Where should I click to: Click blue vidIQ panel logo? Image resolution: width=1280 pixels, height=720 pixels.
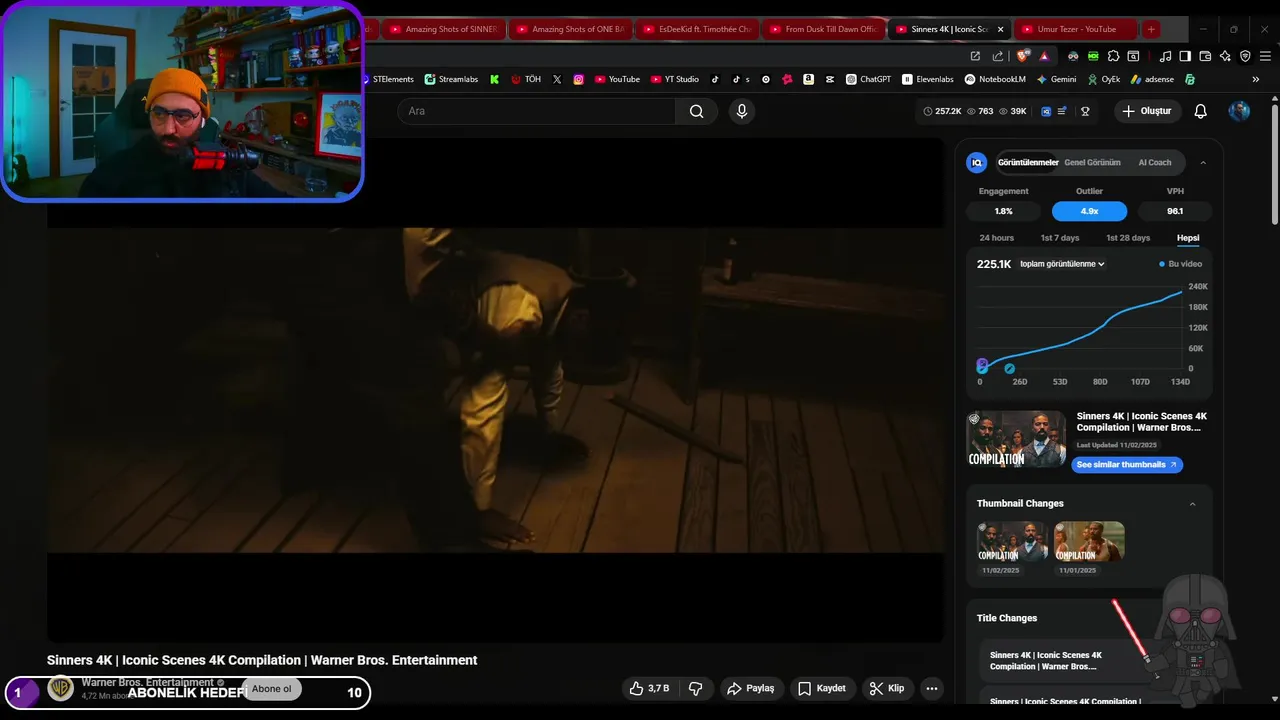click(977, 162)
